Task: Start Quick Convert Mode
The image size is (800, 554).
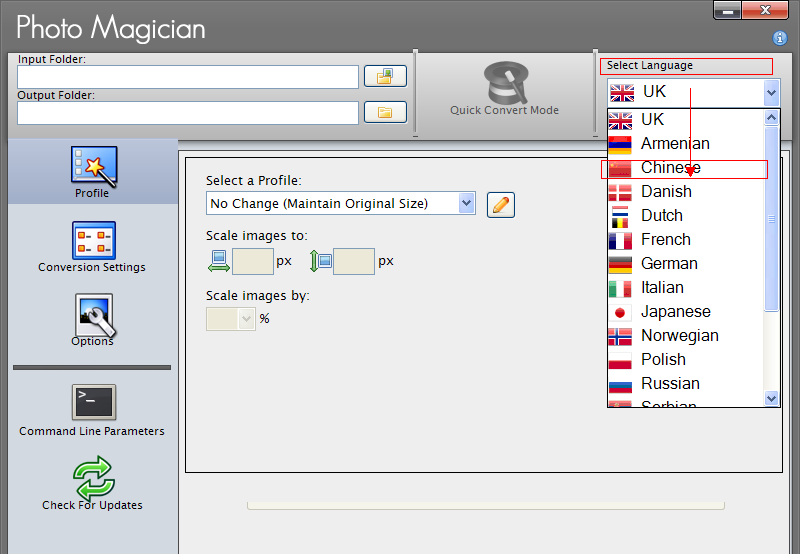Action: 504,88
